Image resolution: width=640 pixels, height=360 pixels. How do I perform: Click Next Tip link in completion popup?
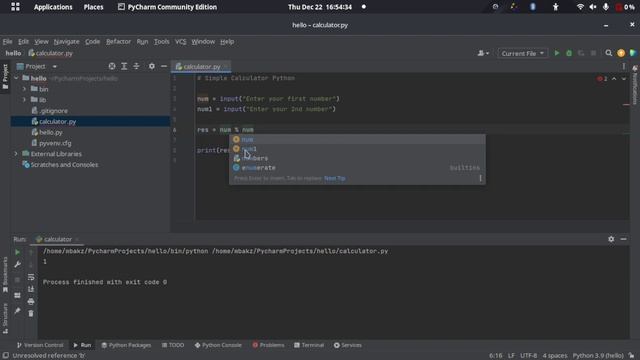point(335,178)
